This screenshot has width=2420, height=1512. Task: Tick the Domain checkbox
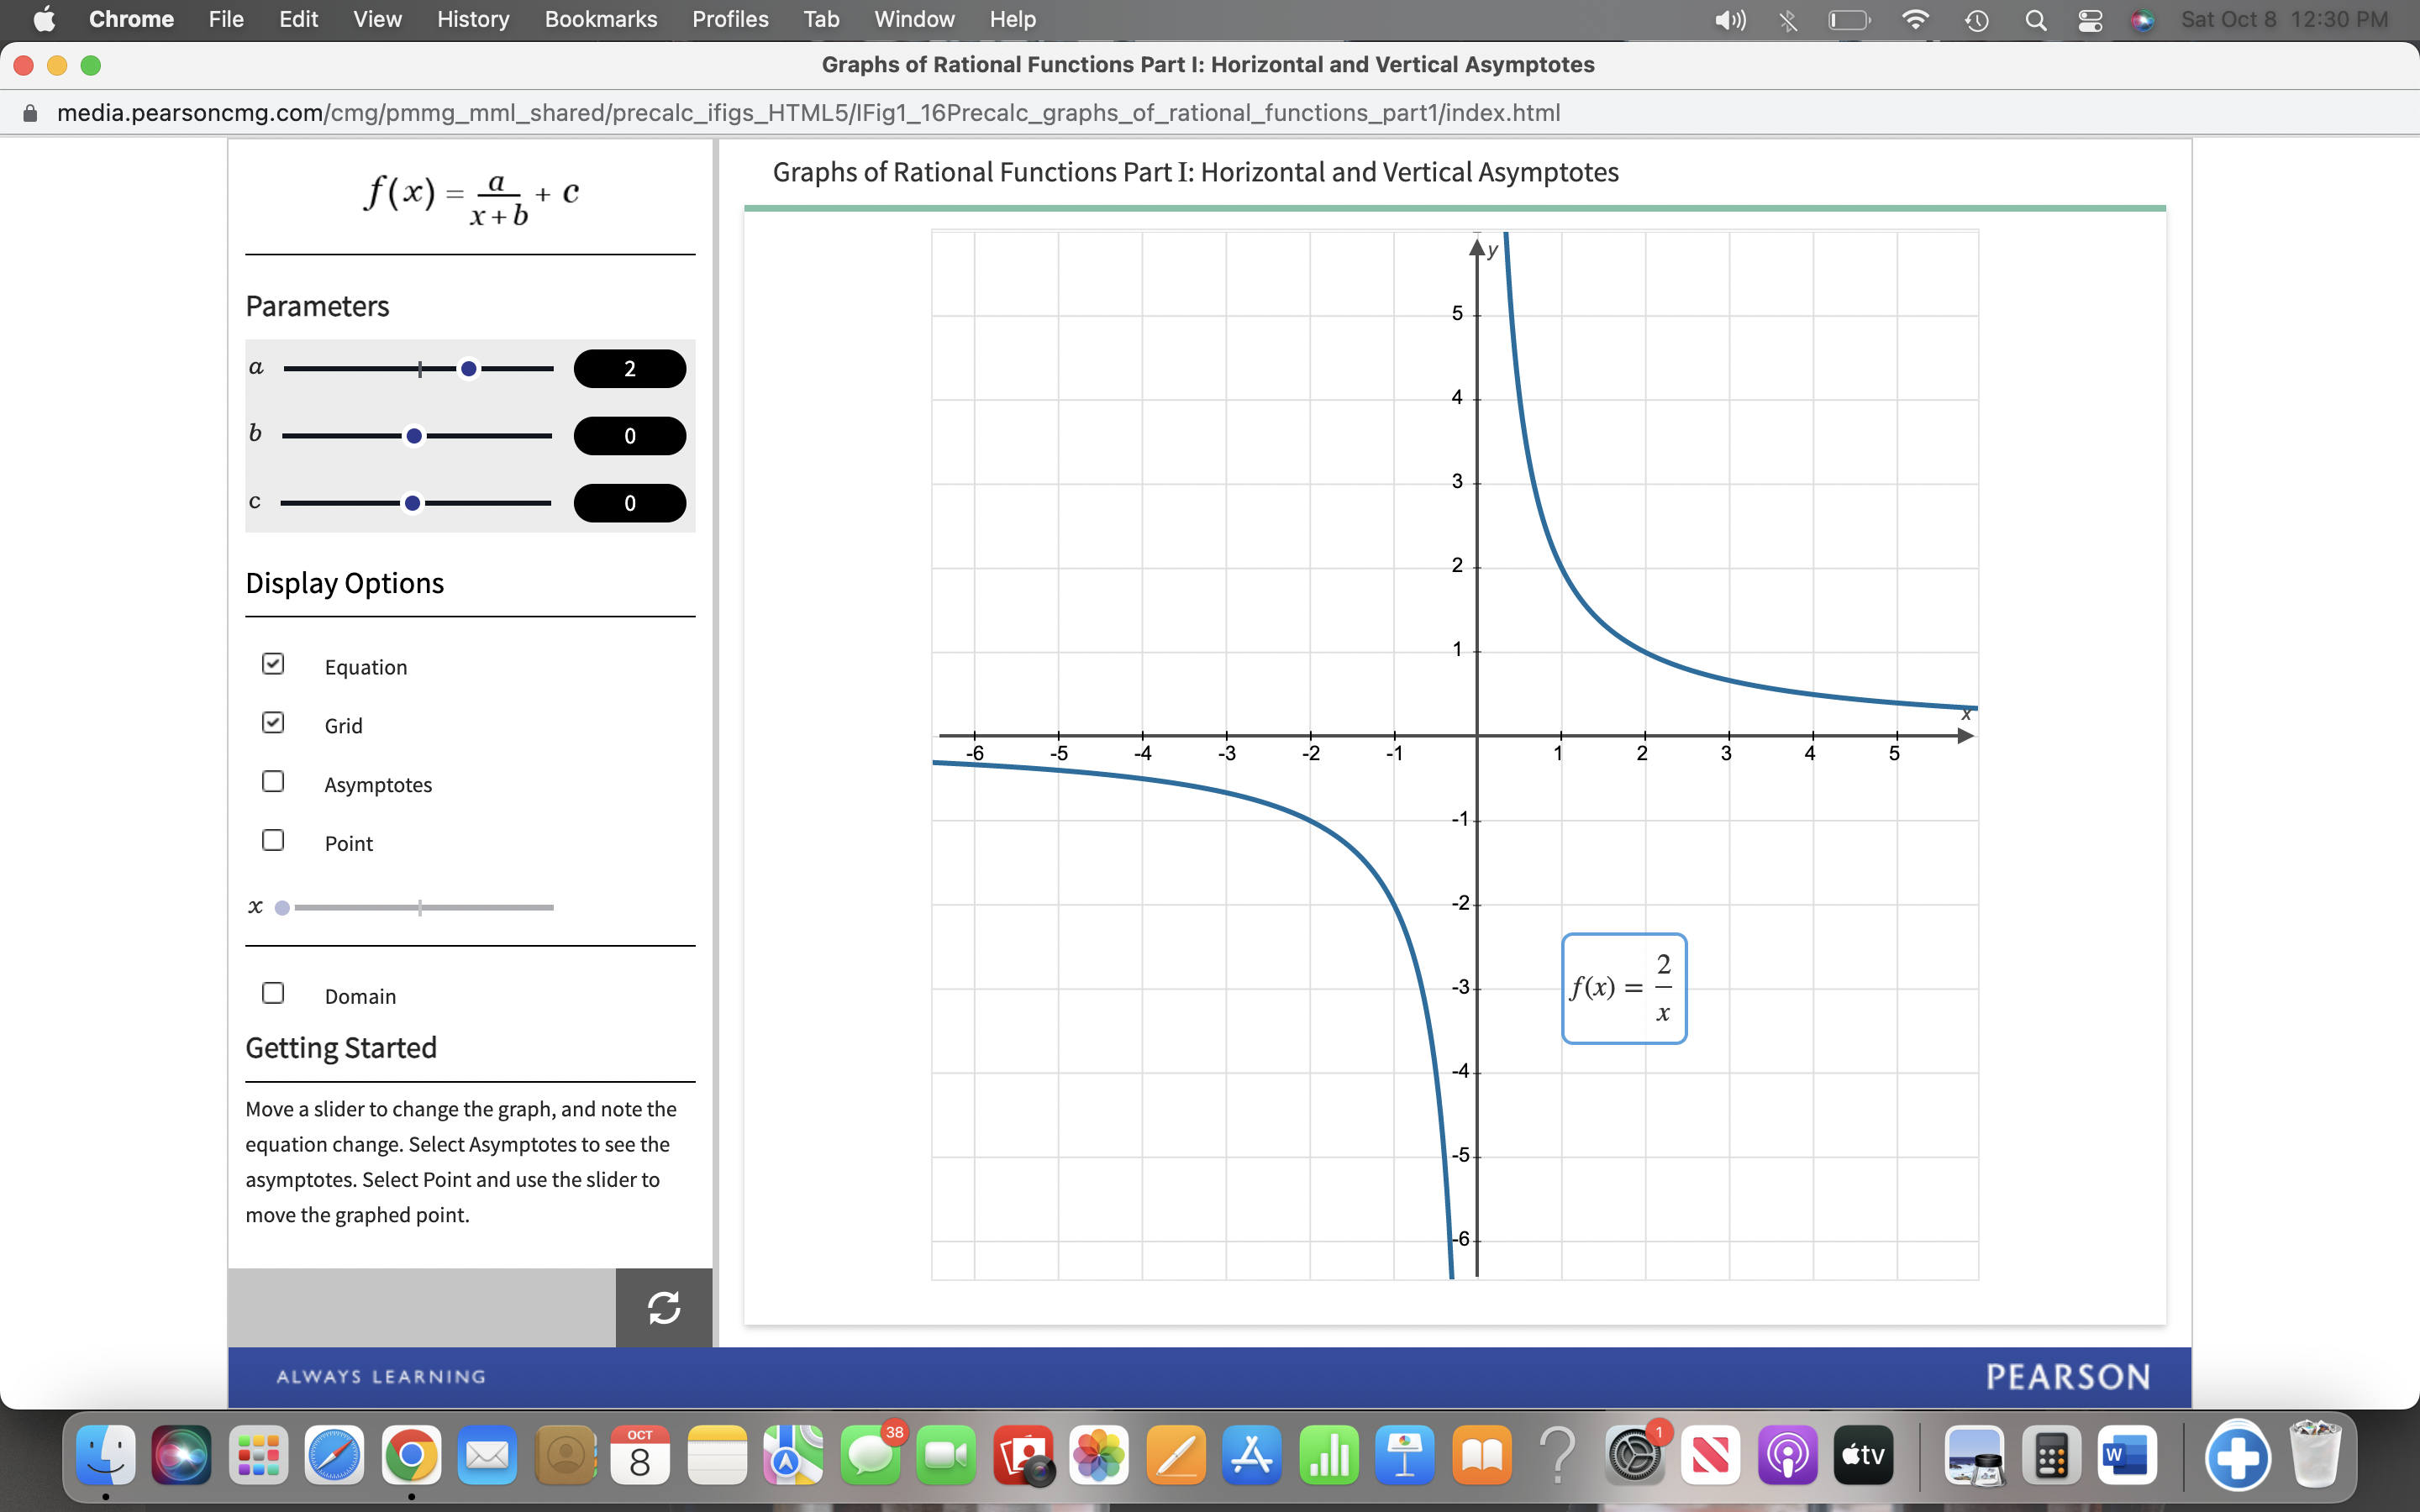pyautogui.click(x=273, y=993)
